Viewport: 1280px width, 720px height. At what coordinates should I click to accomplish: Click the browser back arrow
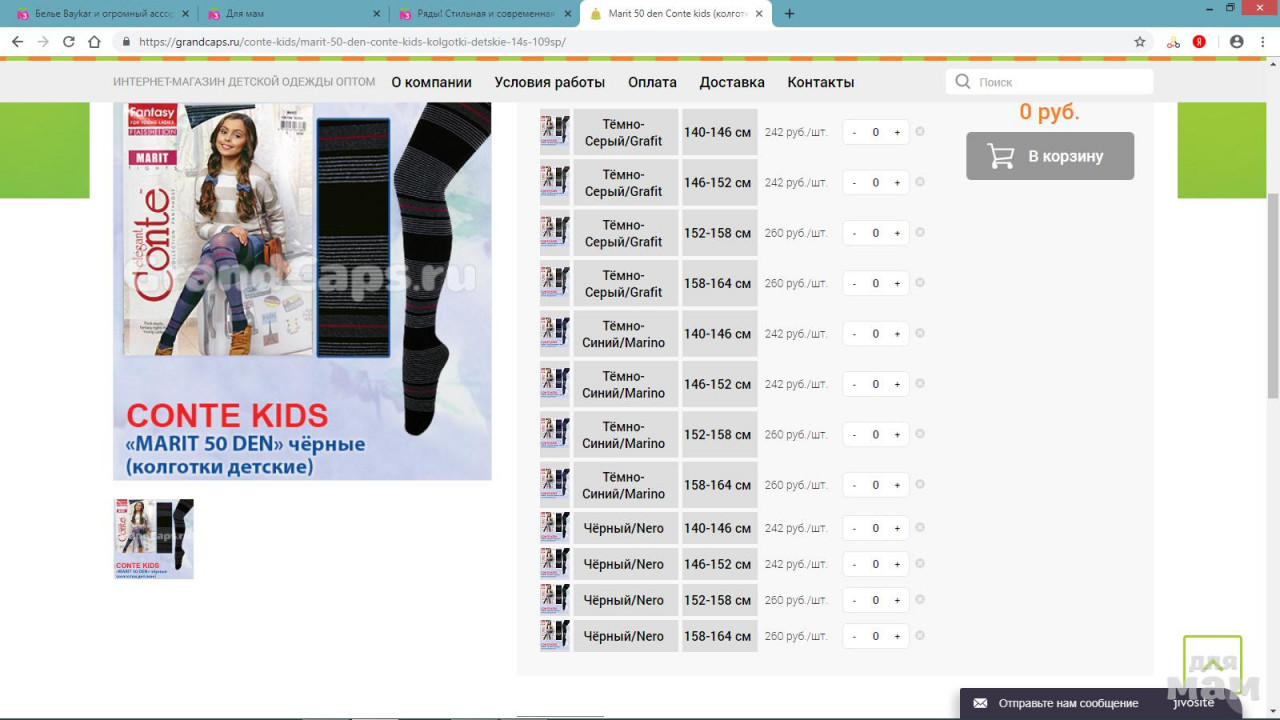[x=17, y=42]
